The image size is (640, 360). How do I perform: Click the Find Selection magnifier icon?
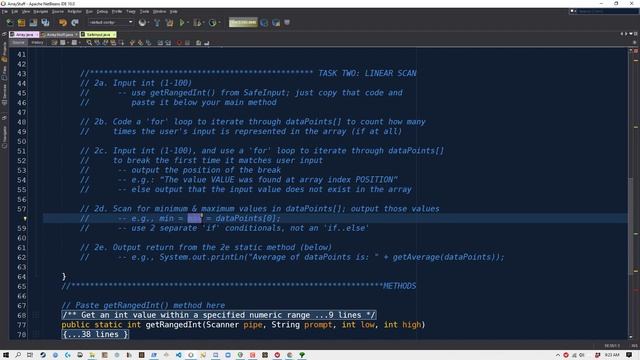[x=89, y=42]
